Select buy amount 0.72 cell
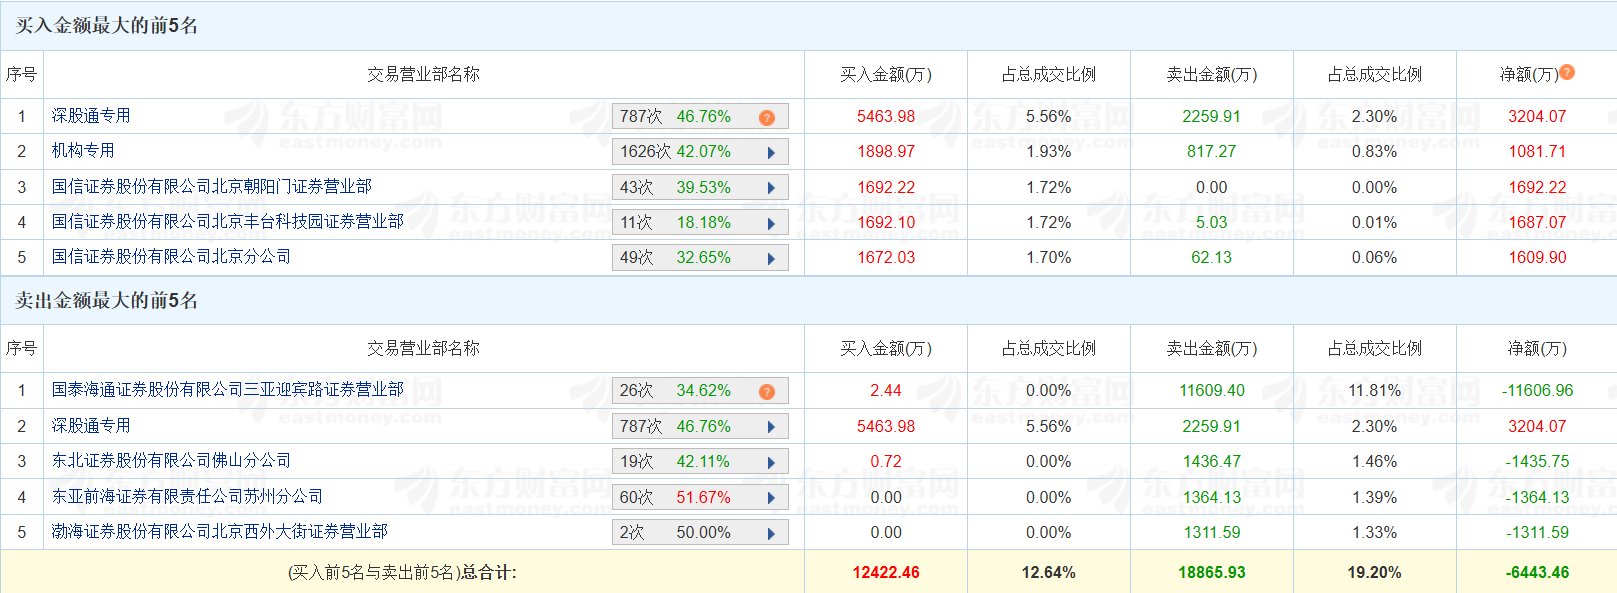The width and height of the screenshot is (1617, 593). [x=886, y=462]
